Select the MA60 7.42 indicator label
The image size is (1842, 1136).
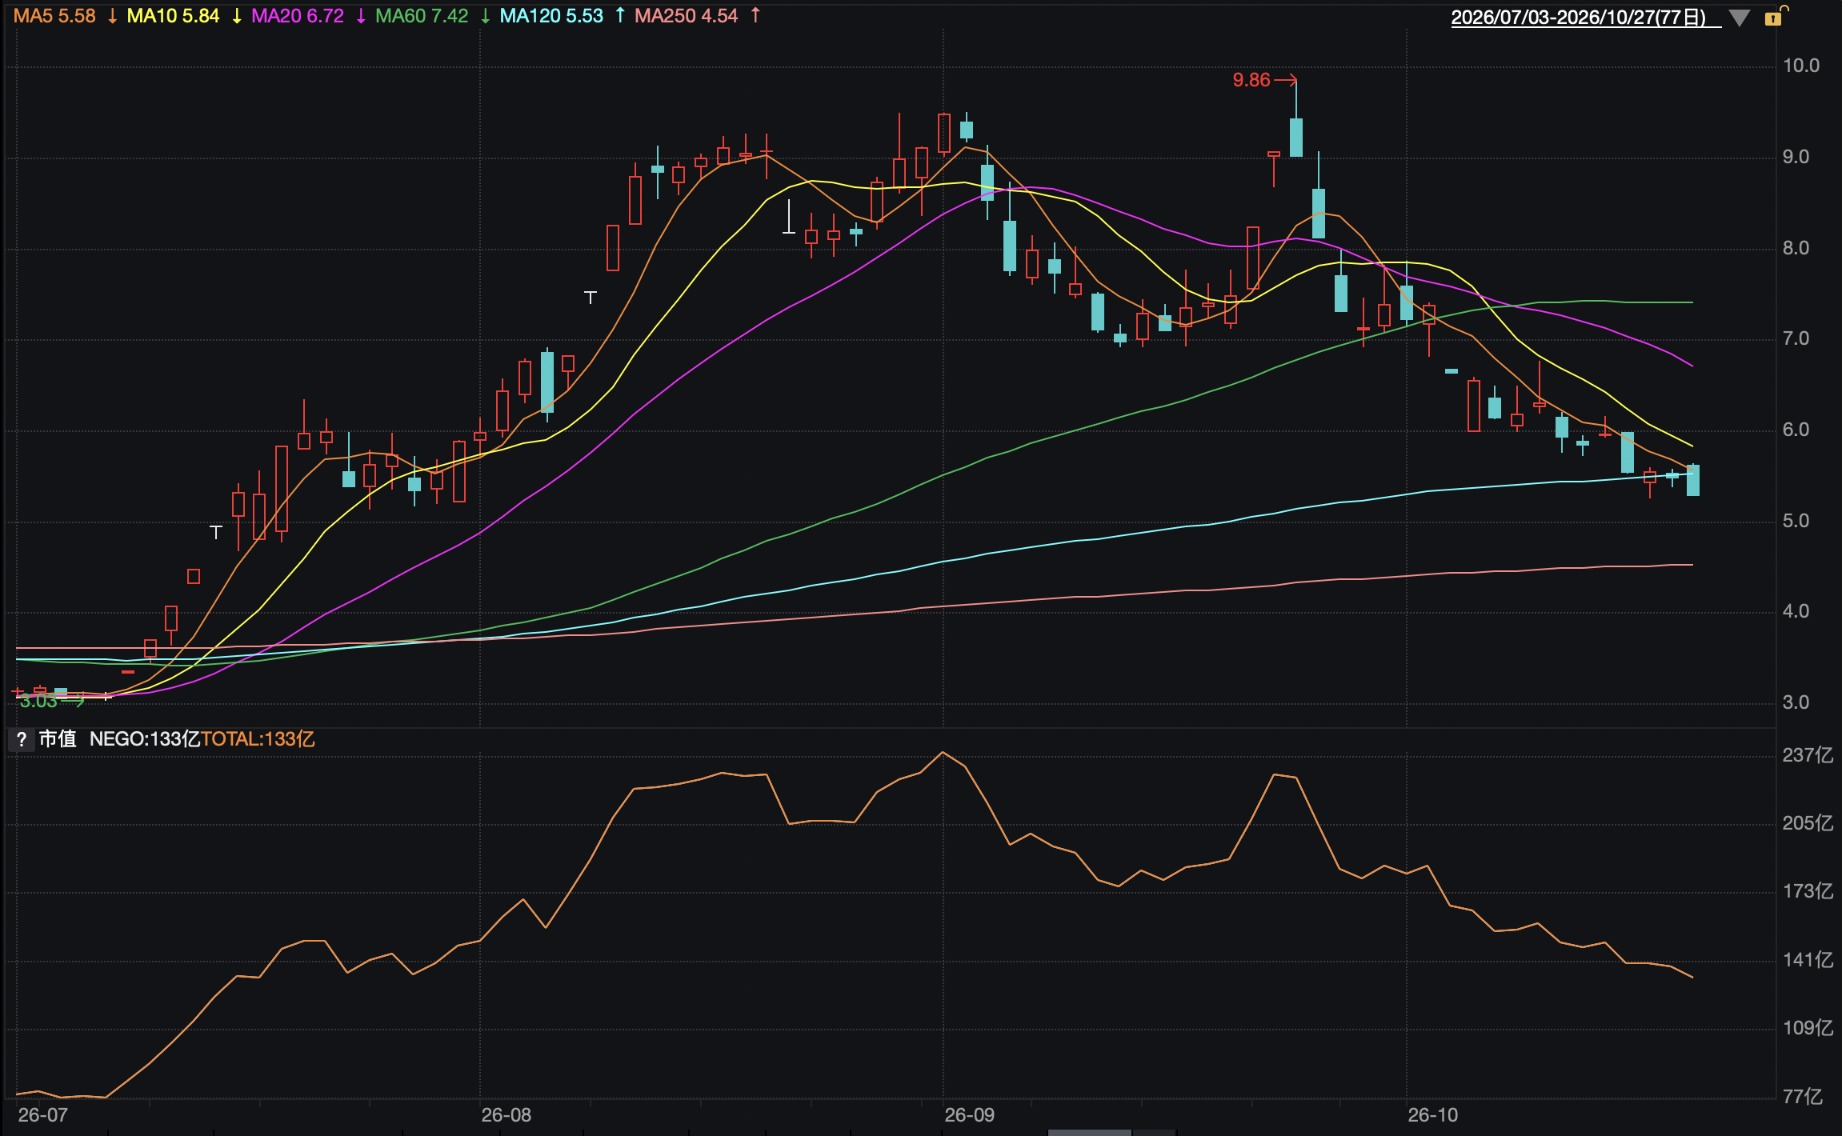coord(421,16)
